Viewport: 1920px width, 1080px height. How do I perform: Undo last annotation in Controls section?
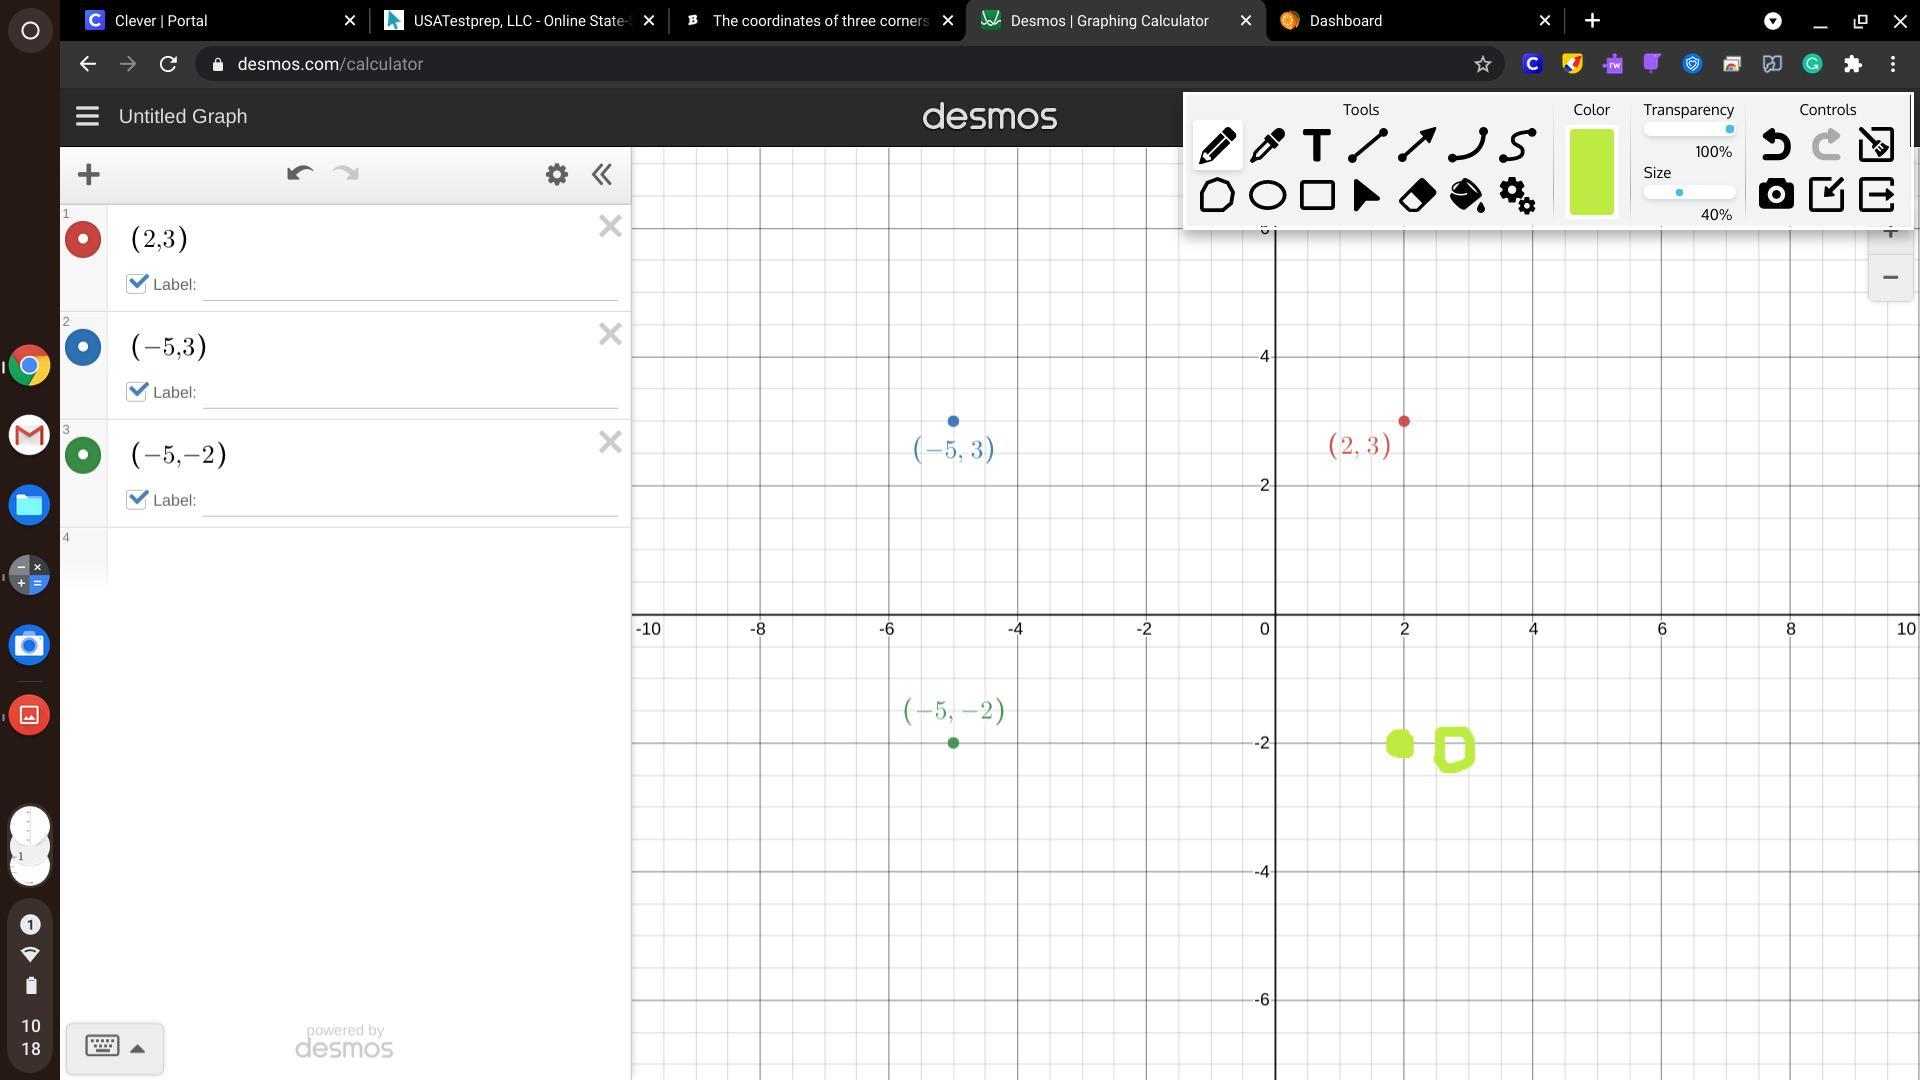pos(1776,146)
